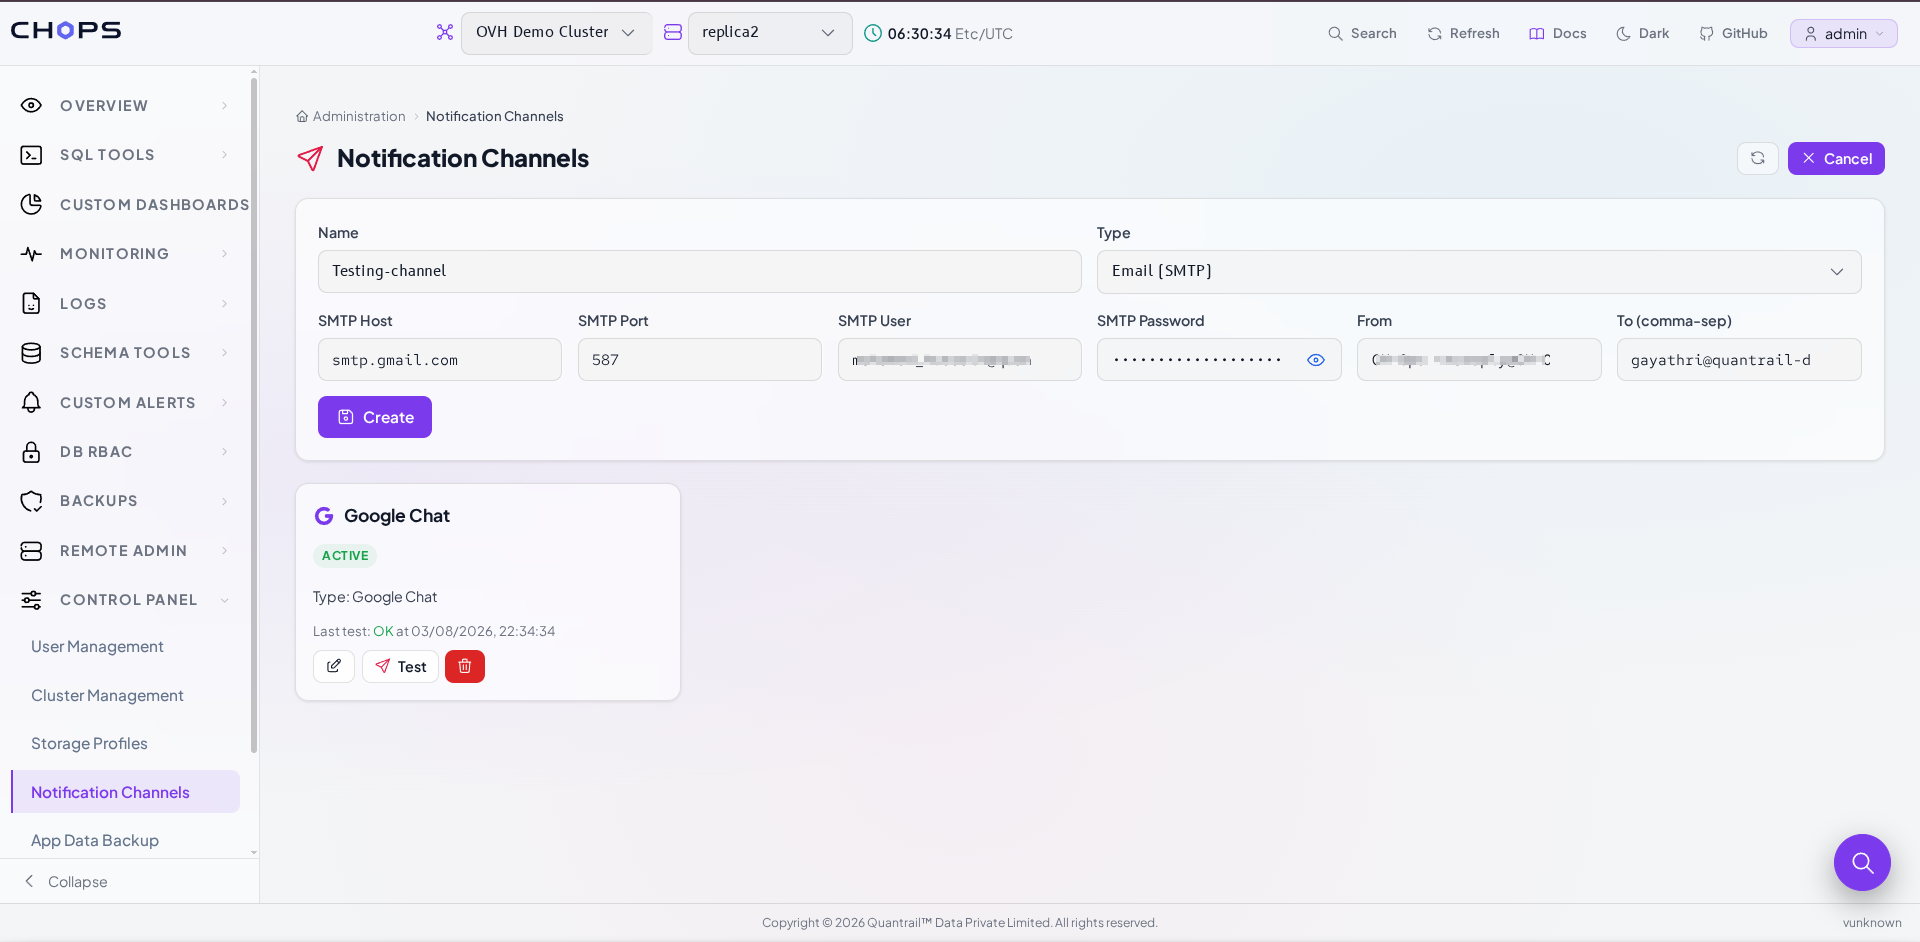
Task: Click the DB RBAC lock icon
Action: [31, 452]
